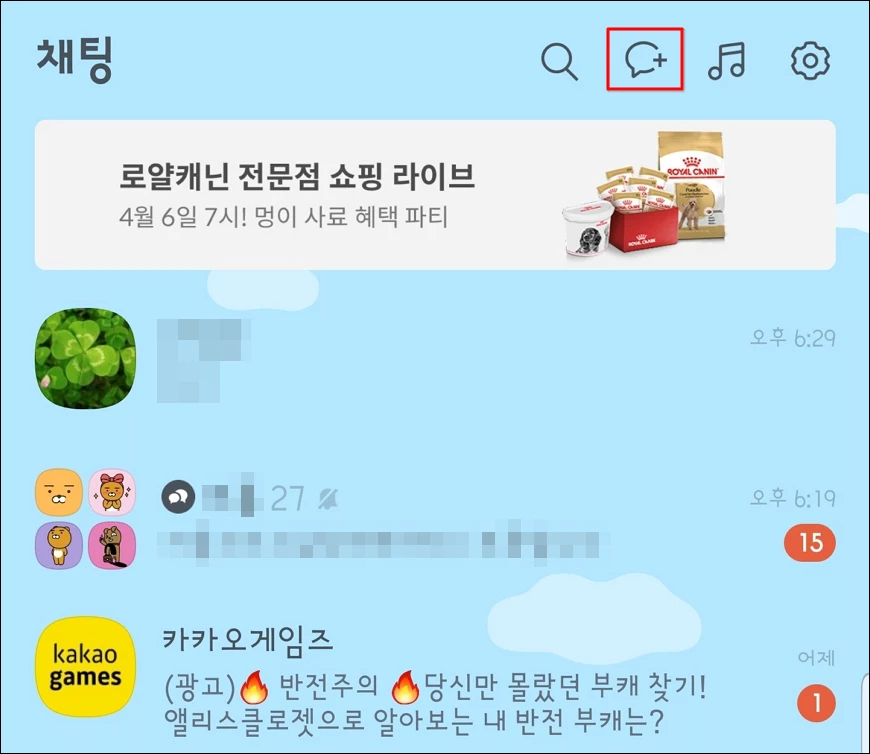This screenshot has height=754, width=870.
Task: Tap the 채팅 heading
Action: tap(75, 59)
